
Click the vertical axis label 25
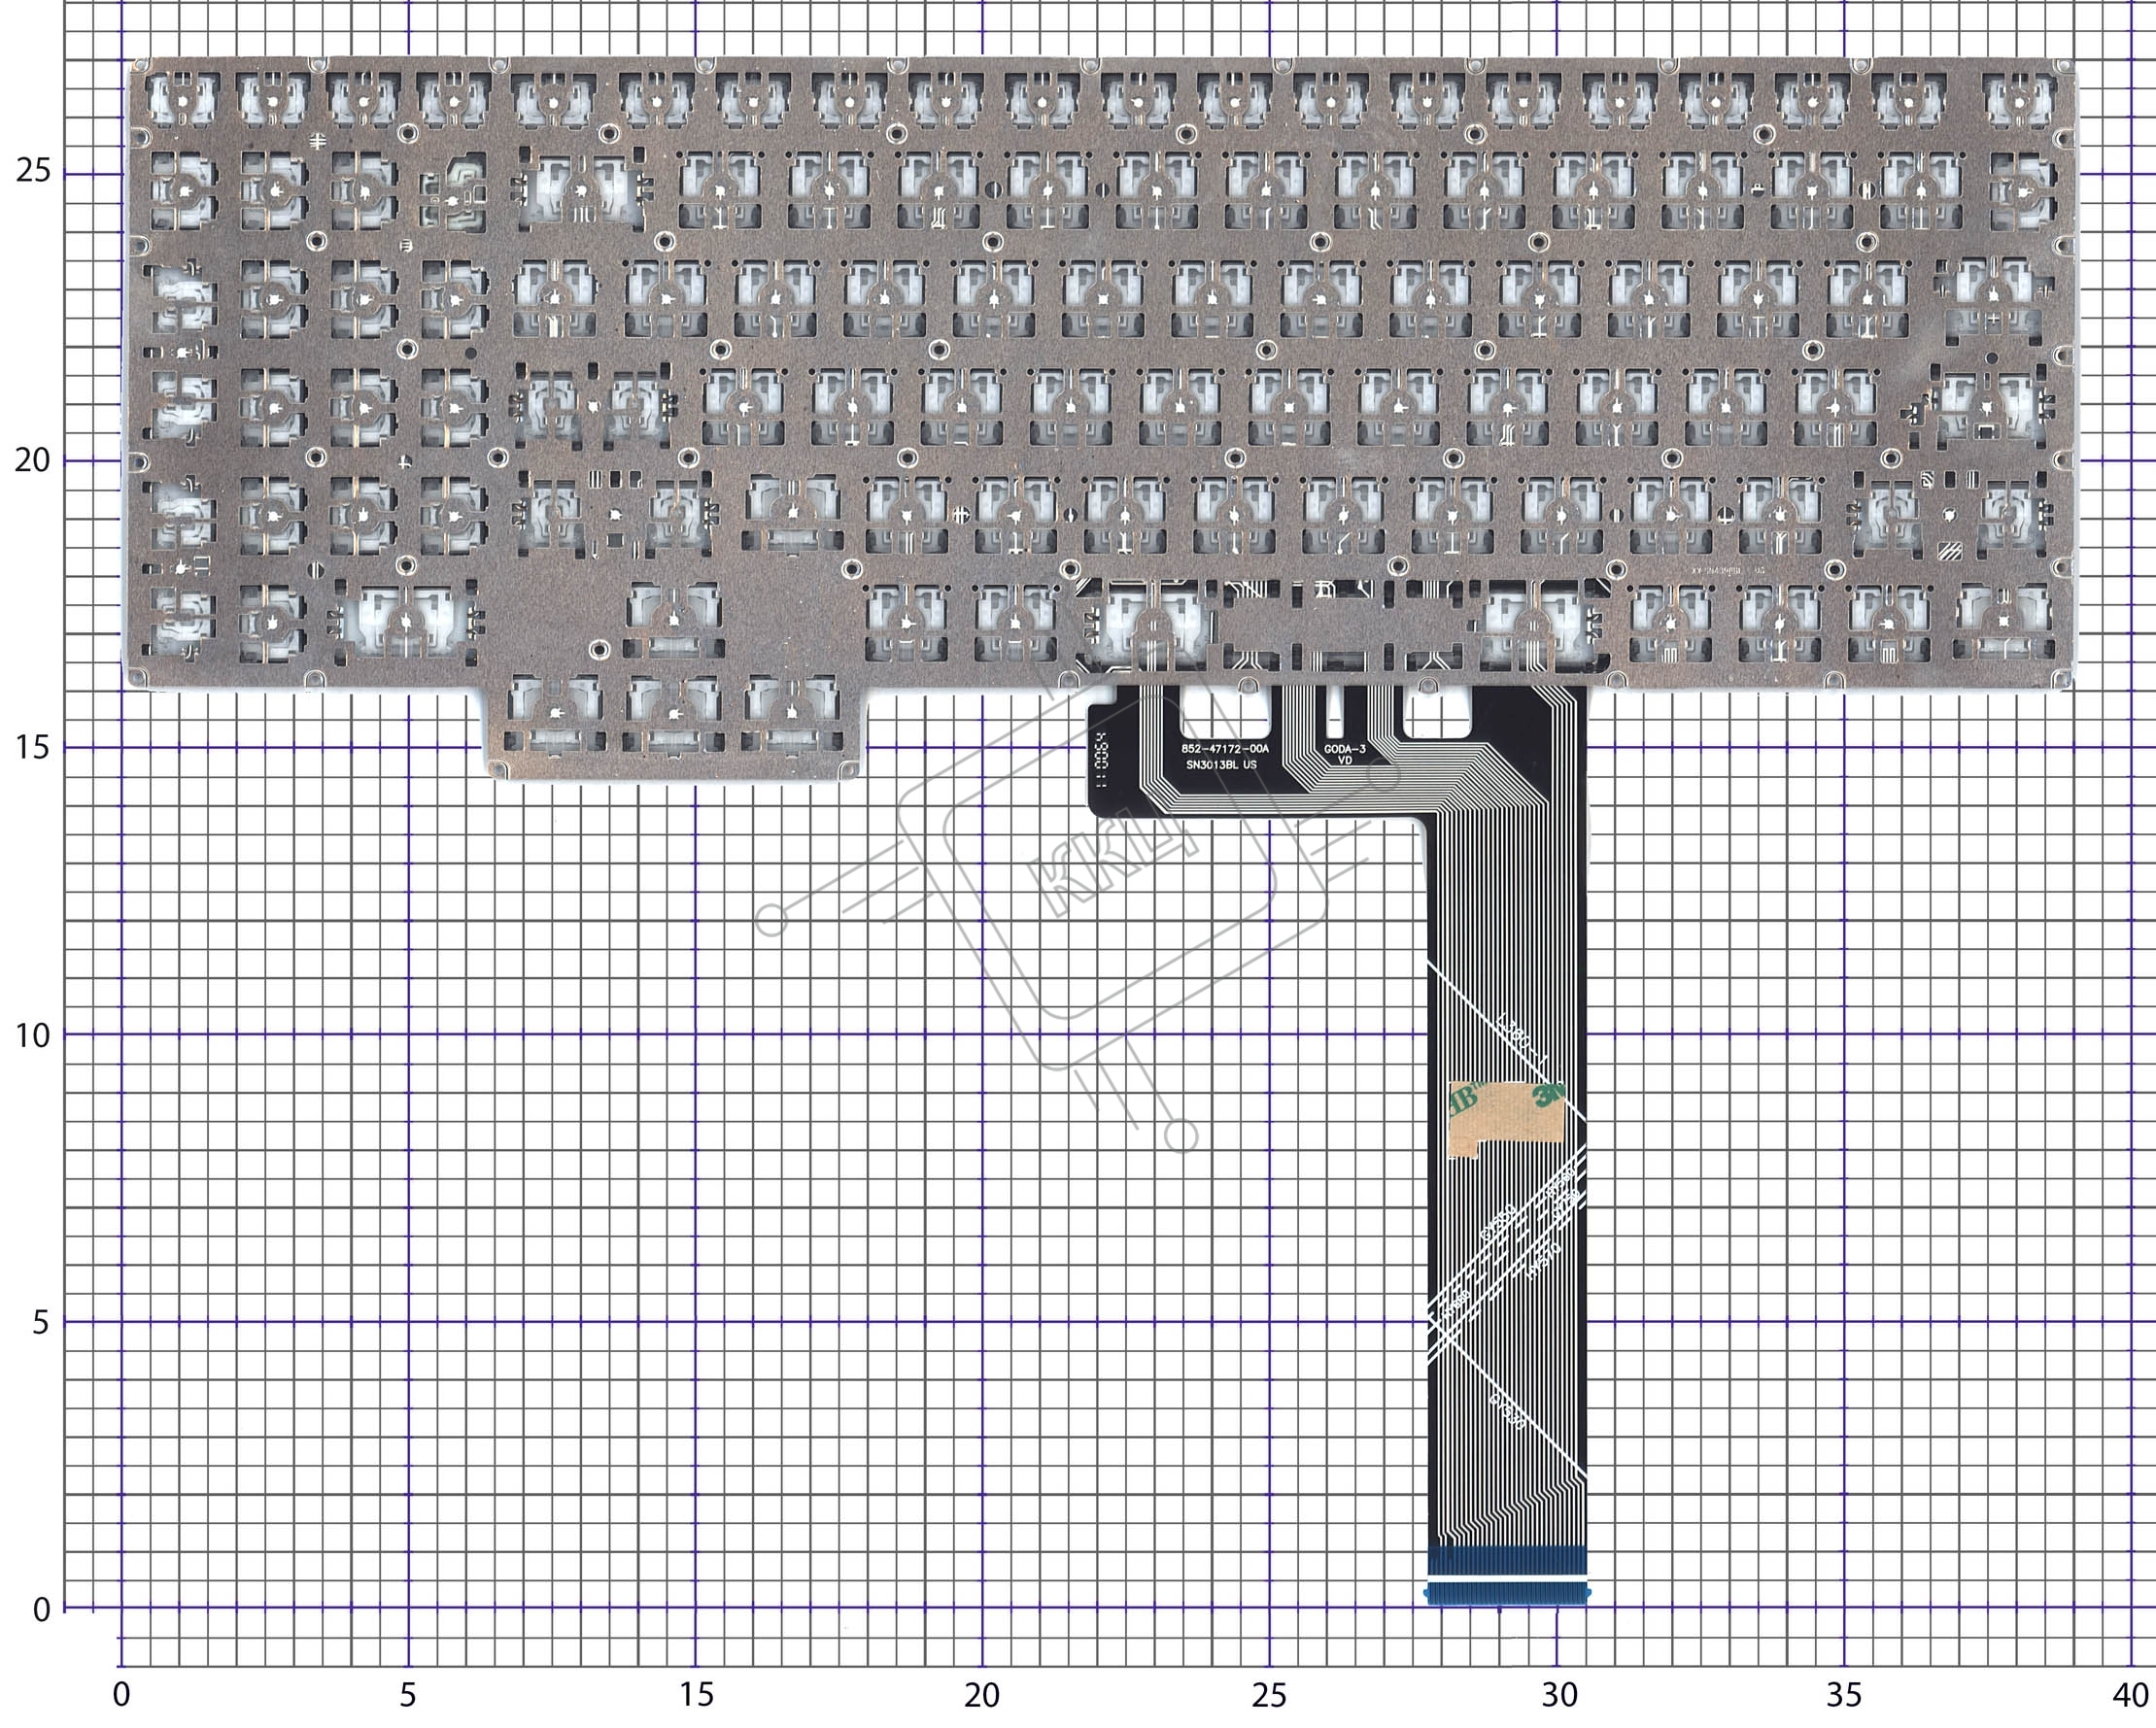coord(33,171)
